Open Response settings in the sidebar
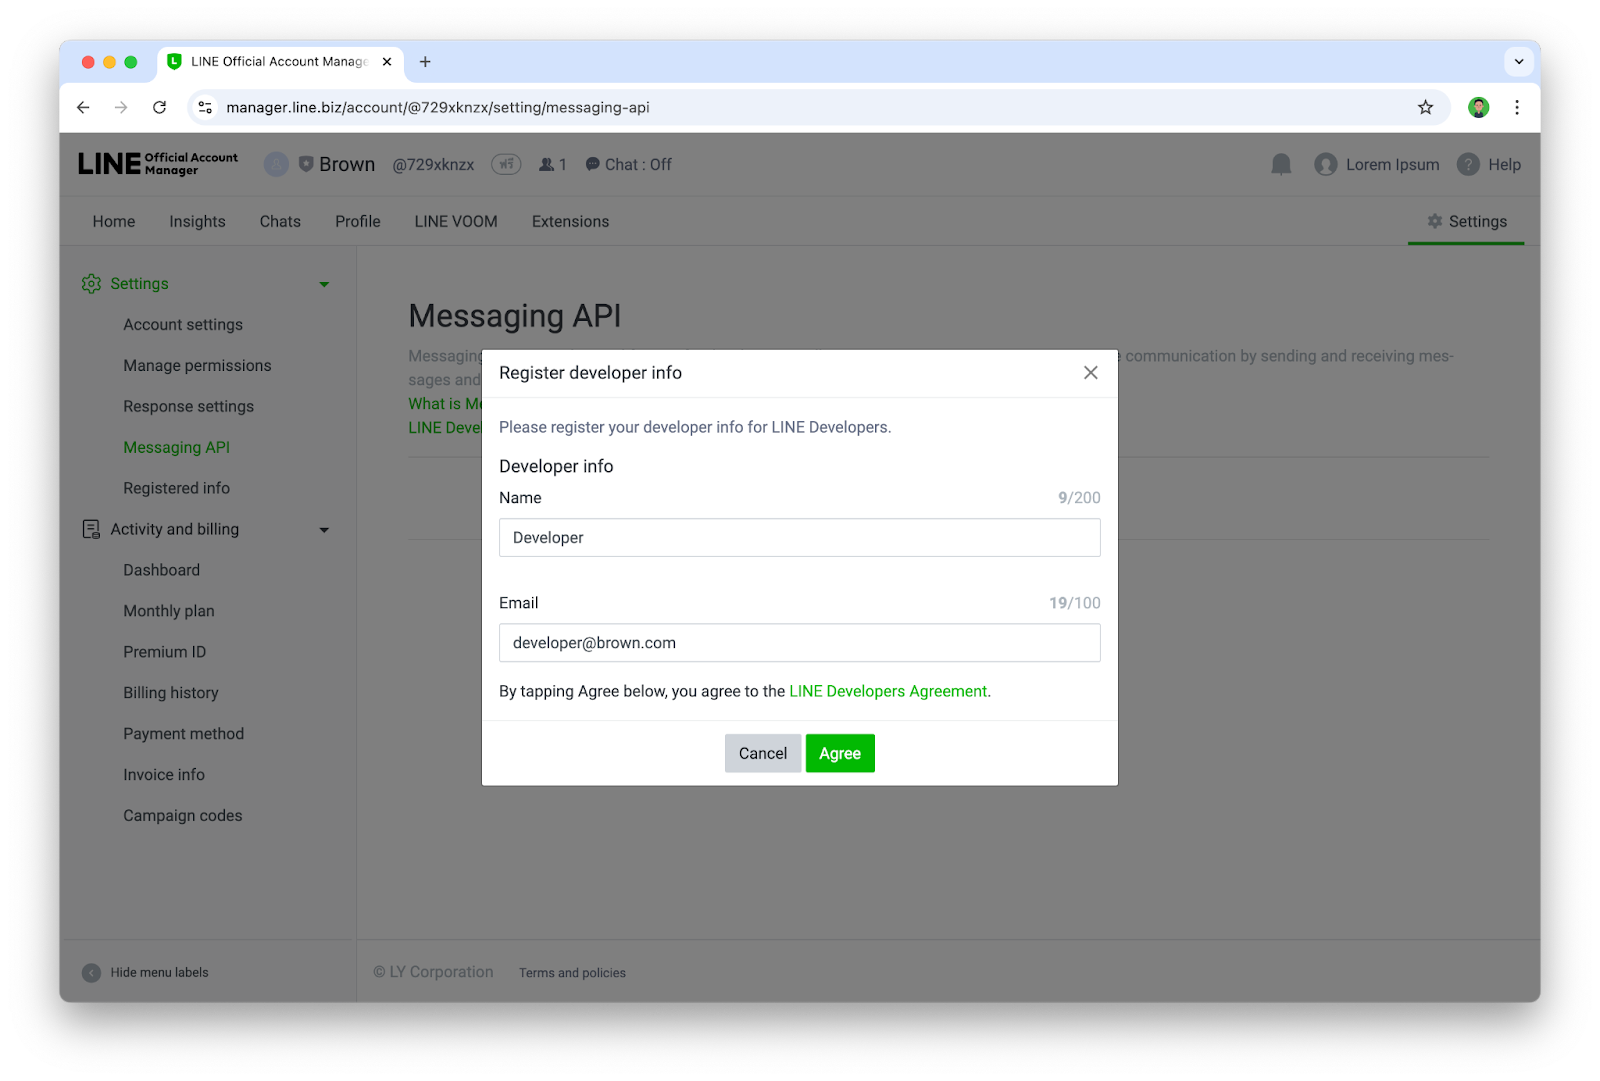Image resolution: width=1600 pixels, height=1081 pixels. [188, 407]
